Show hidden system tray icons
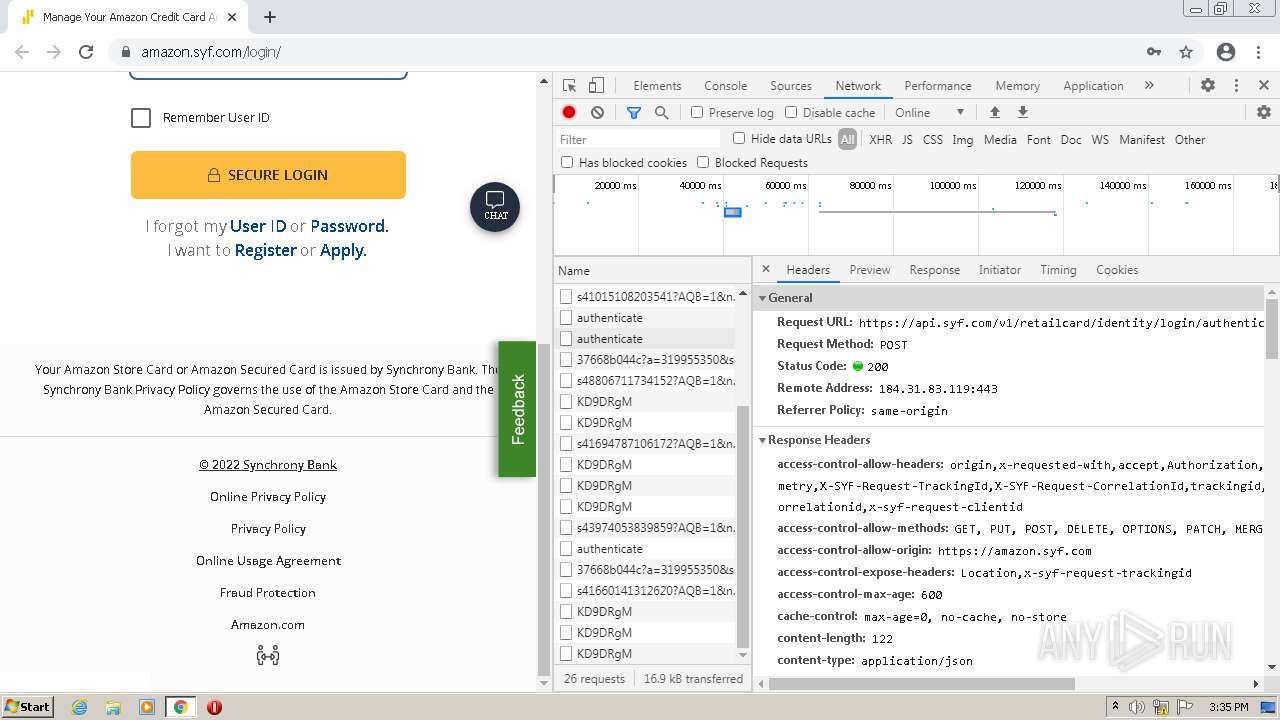This screenshot has height=720, width=1280. point(1115,707)
